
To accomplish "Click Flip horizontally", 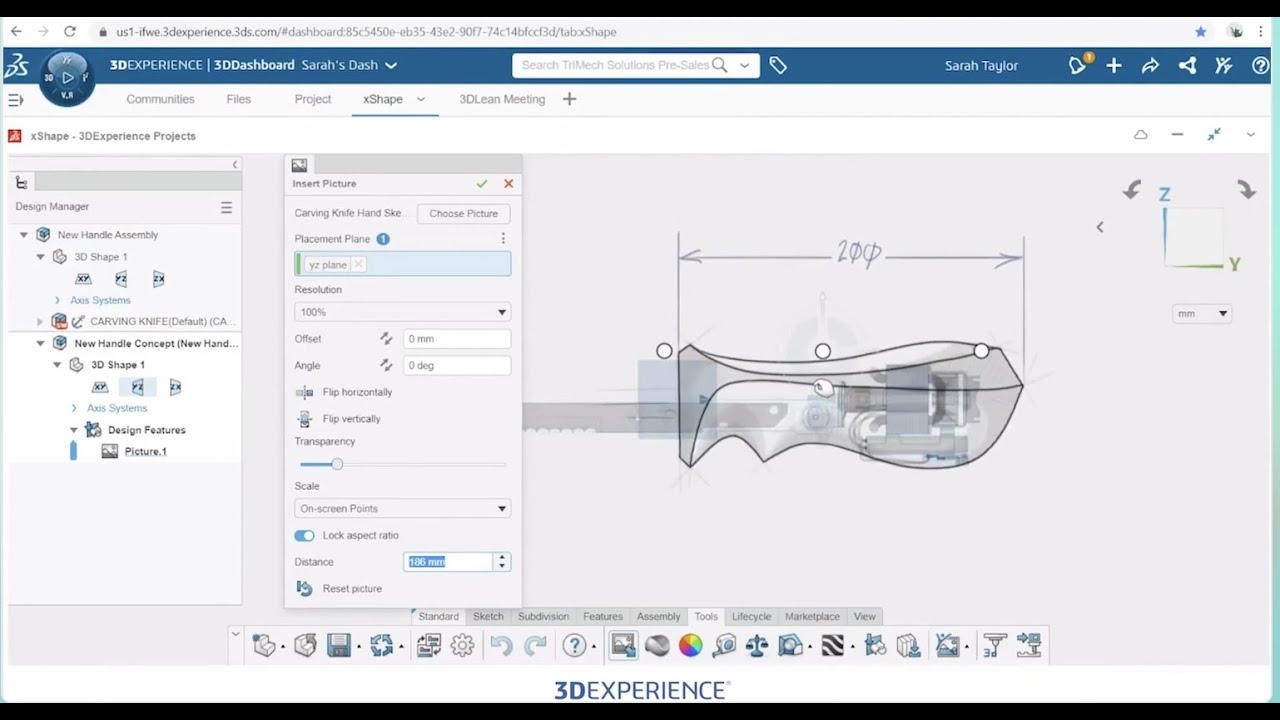I will coord(344,392).
